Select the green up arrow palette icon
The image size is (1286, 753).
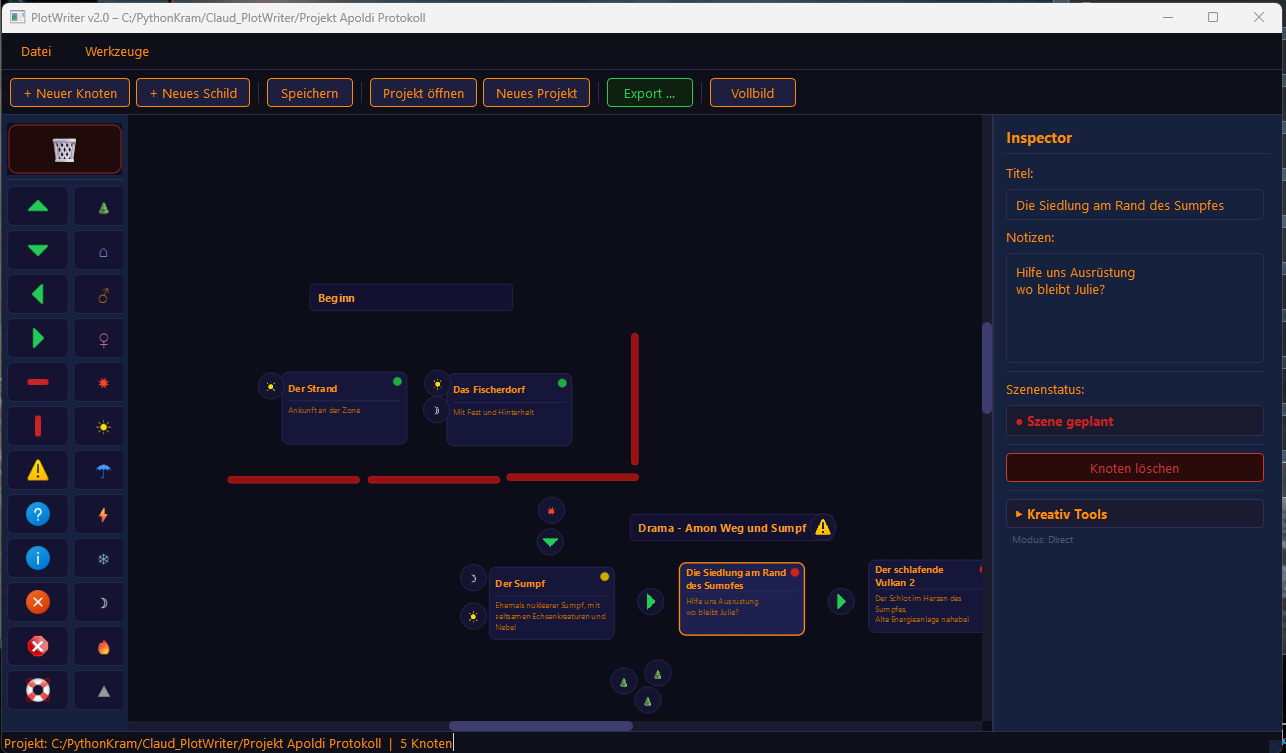coord(38,206)
